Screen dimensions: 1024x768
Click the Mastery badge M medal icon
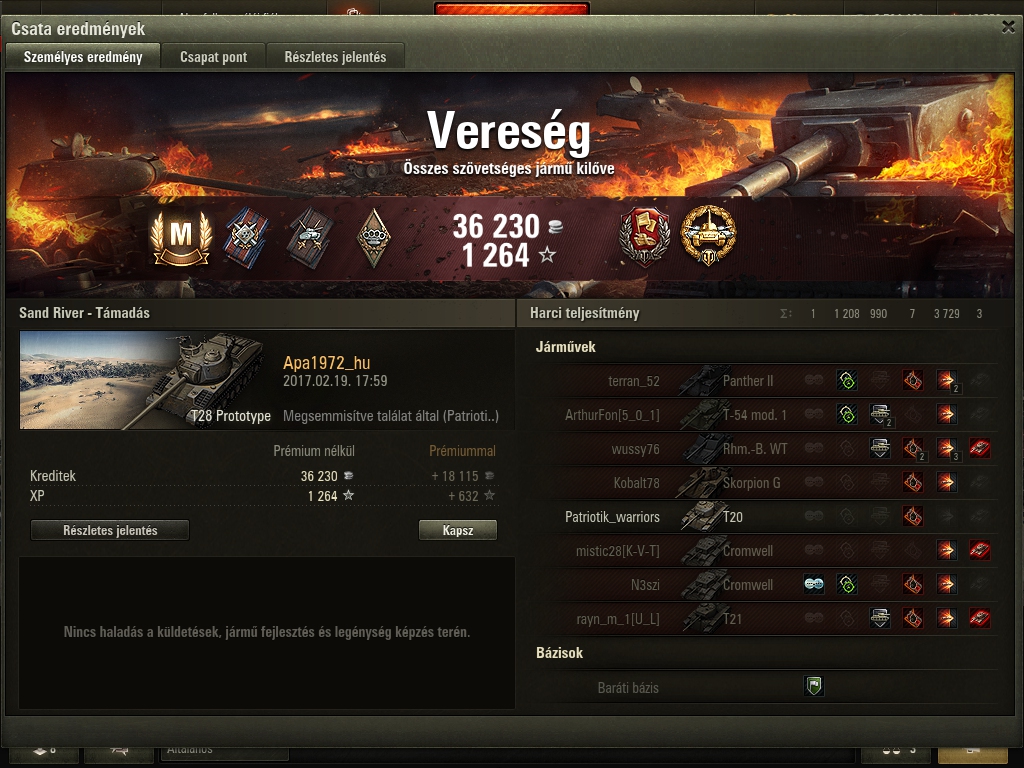coord(181,237)
